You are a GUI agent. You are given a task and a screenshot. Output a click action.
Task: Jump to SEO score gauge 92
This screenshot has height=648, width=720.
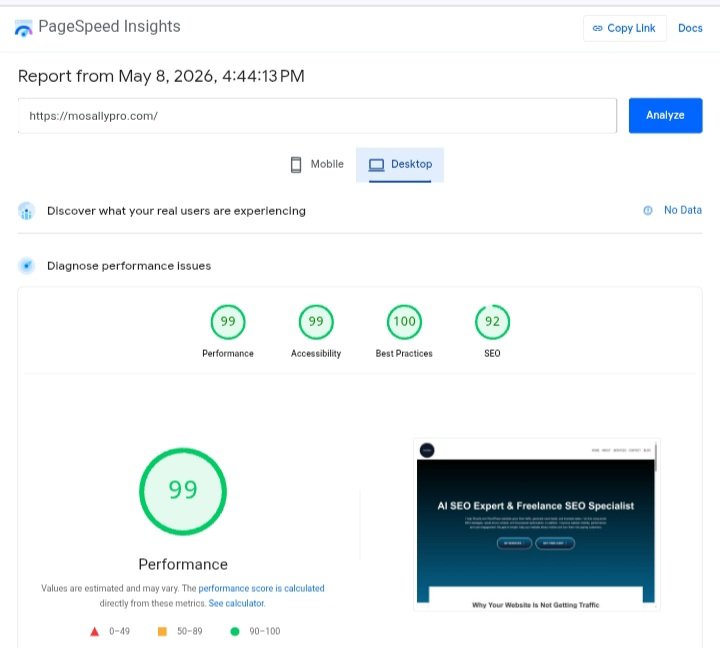pyautogui.click(x=492, y=321)
